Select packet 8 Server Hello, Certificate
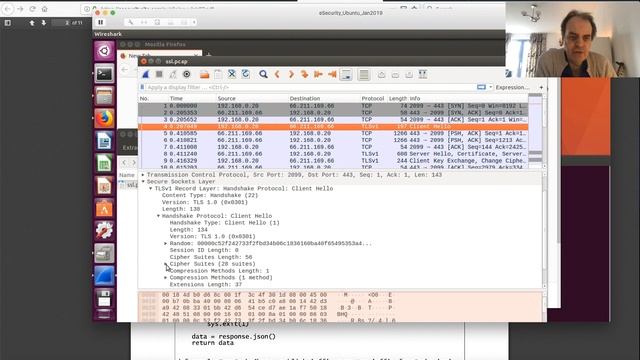 [333, 154]
